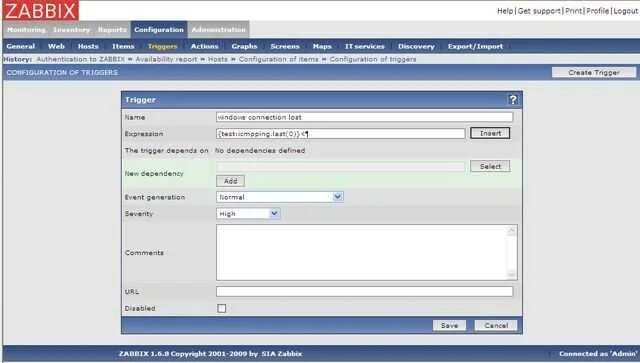
Task: Go to Maps submenu
Action: pos(322,47)
